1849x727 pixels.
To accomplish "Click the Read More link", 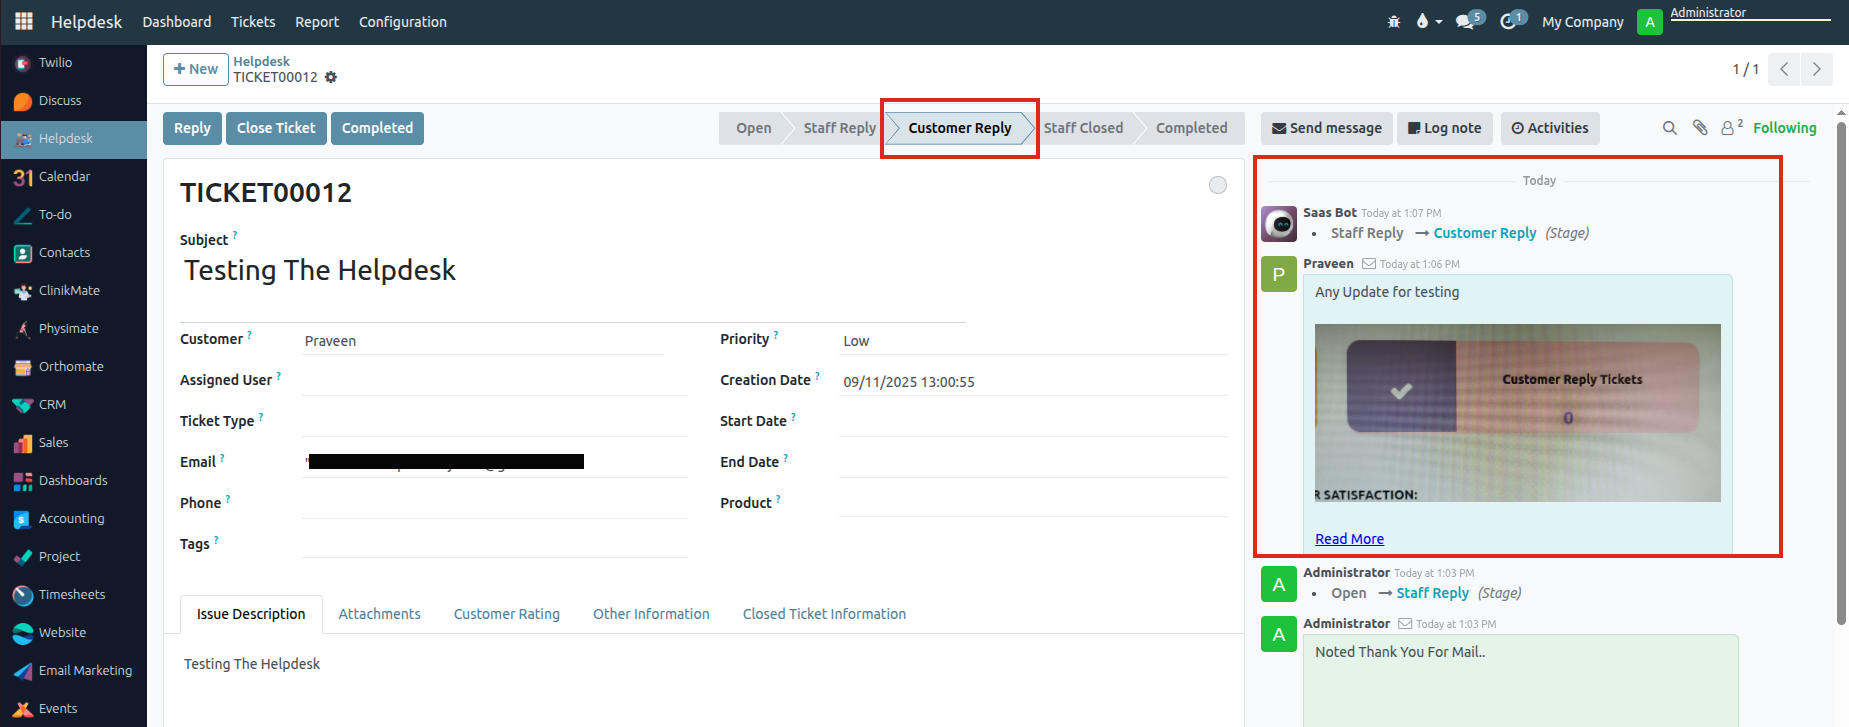I will coord(1349,539).
